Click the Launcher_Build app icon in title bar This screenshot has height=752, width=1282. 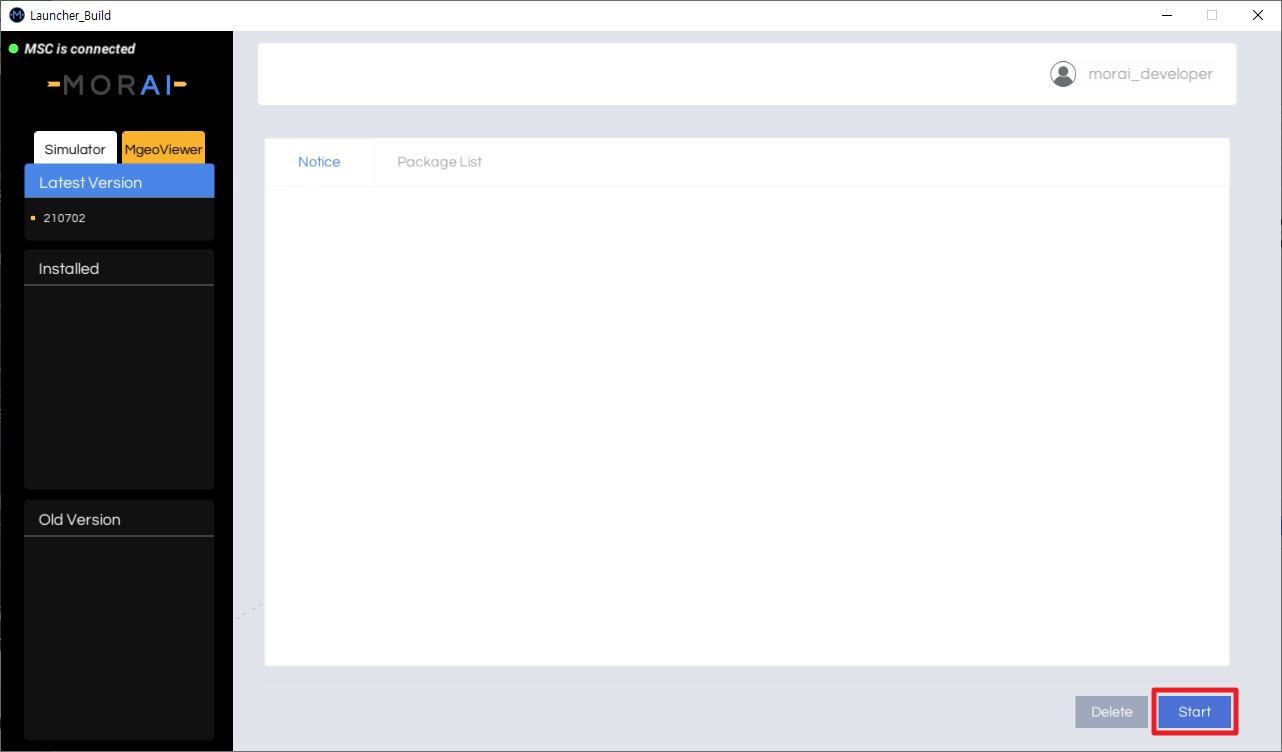pos(16,15)
